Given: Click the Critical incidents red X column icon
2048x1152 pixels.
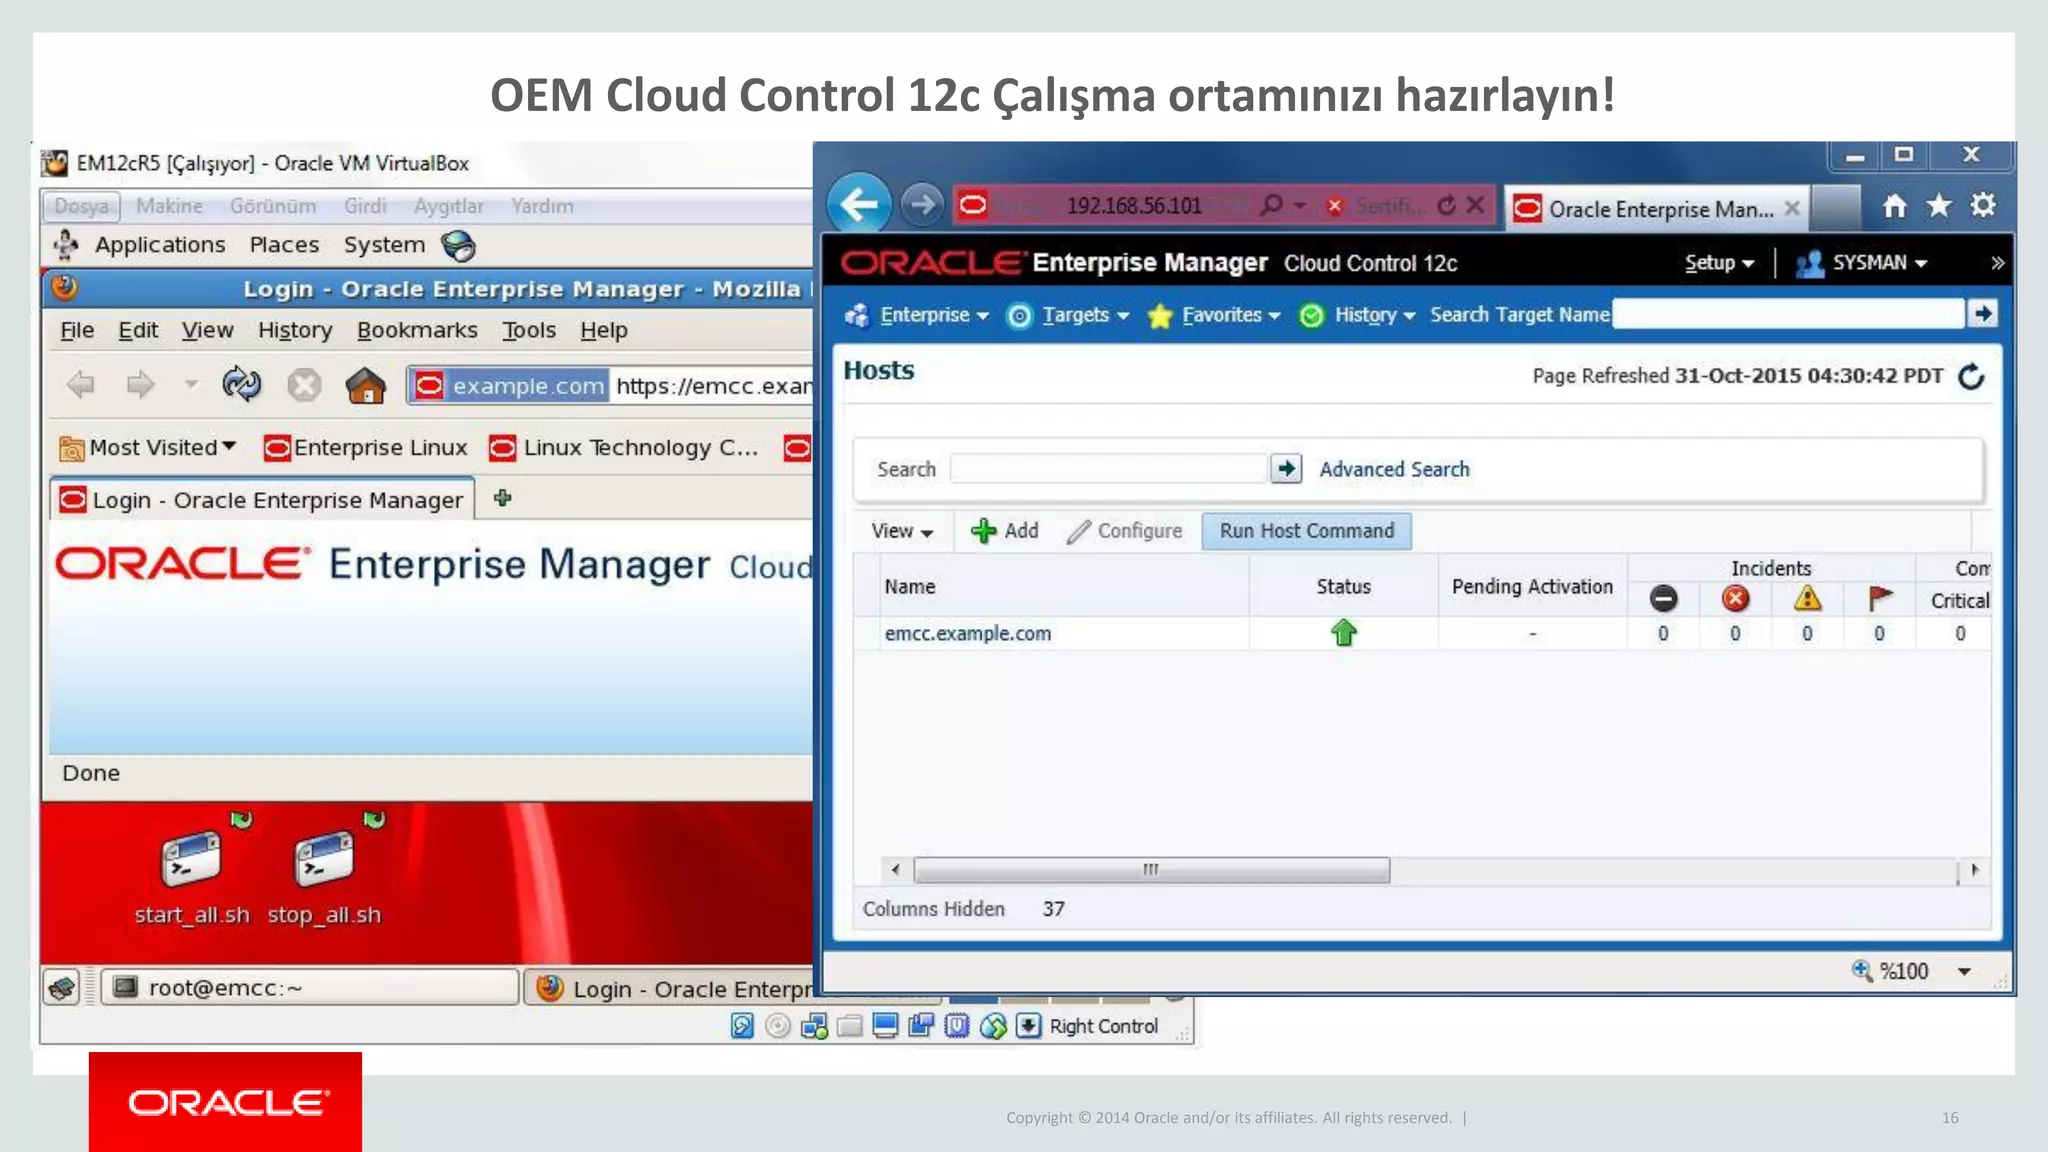Looking at the screenshot, I should [1735, 598].
